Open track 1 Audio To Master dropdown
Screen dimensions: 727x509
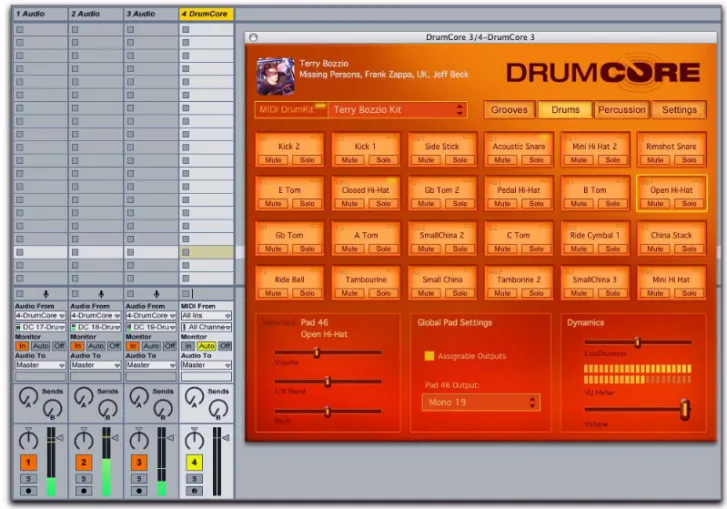click(40, 365)
